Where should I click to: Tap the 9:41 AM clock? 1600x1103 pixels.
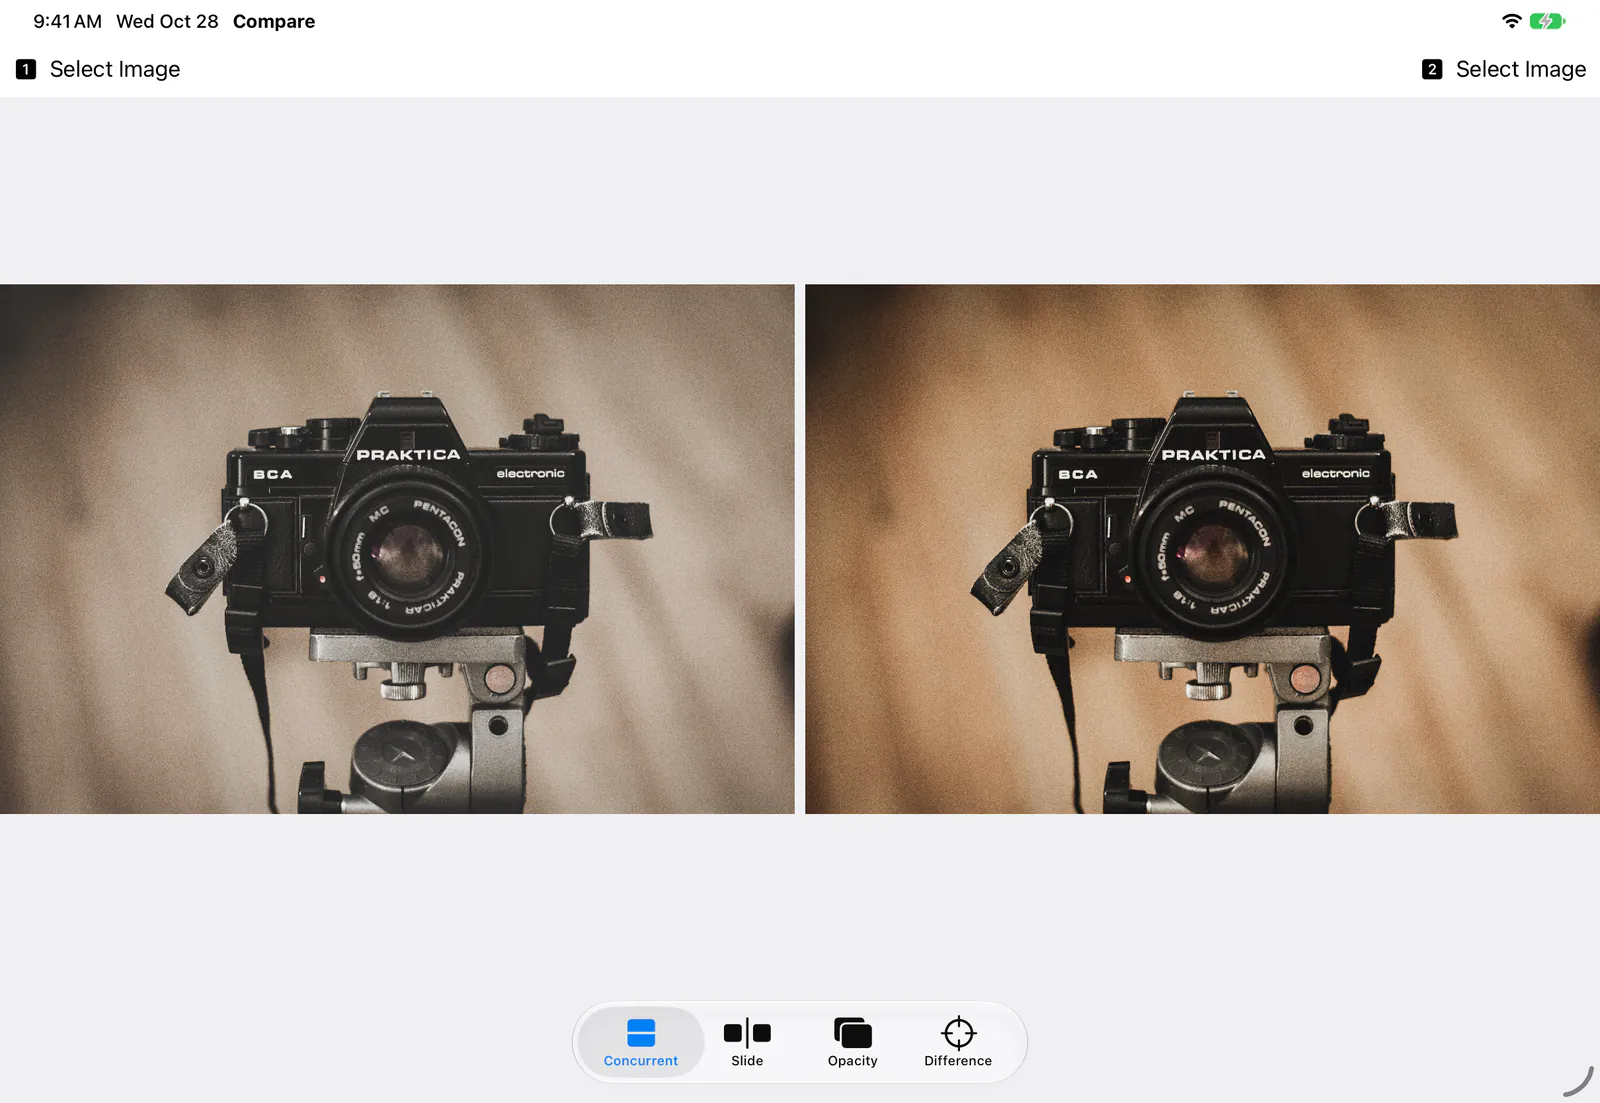point(67,22)
